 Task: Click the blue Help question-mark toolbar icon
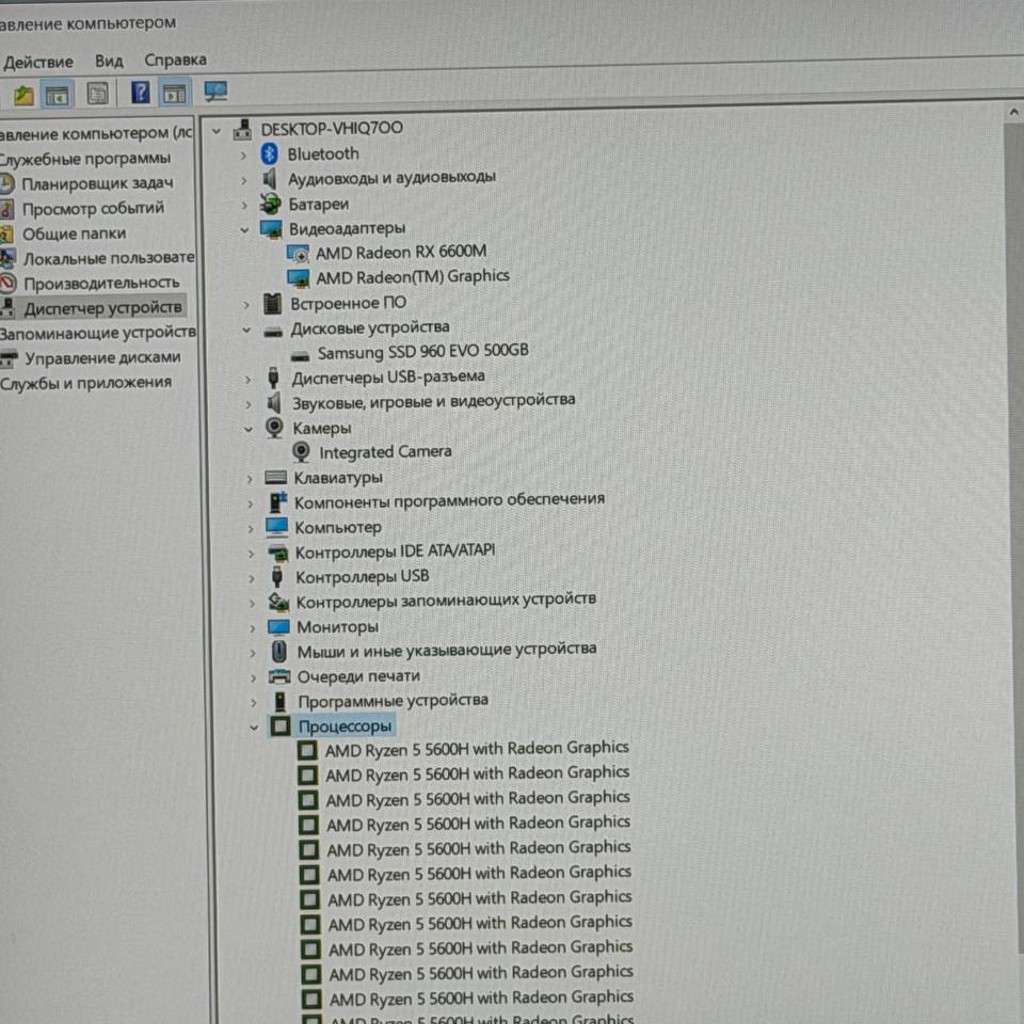140,93
